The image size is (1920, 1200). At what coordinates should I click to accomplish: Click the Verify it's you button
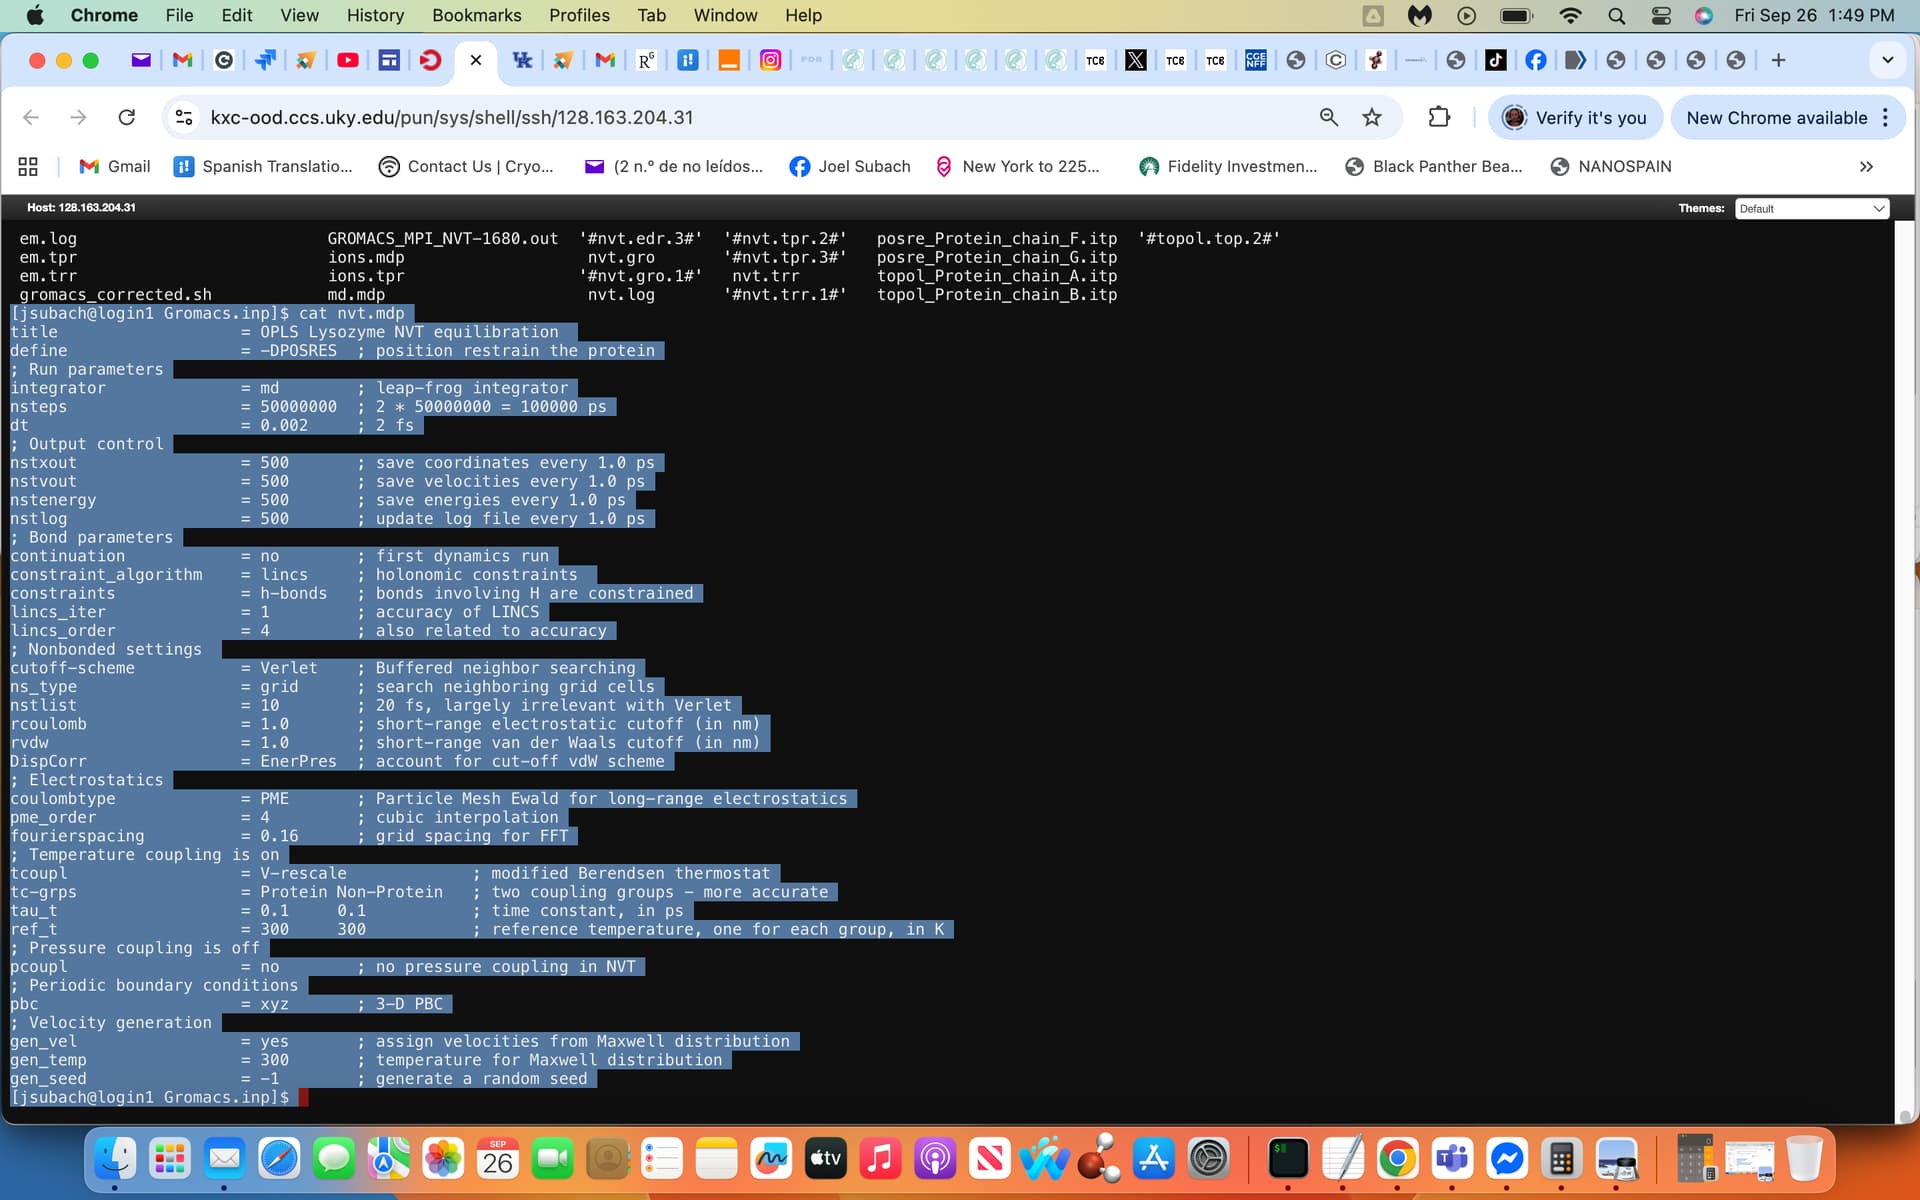[1575, 117]
